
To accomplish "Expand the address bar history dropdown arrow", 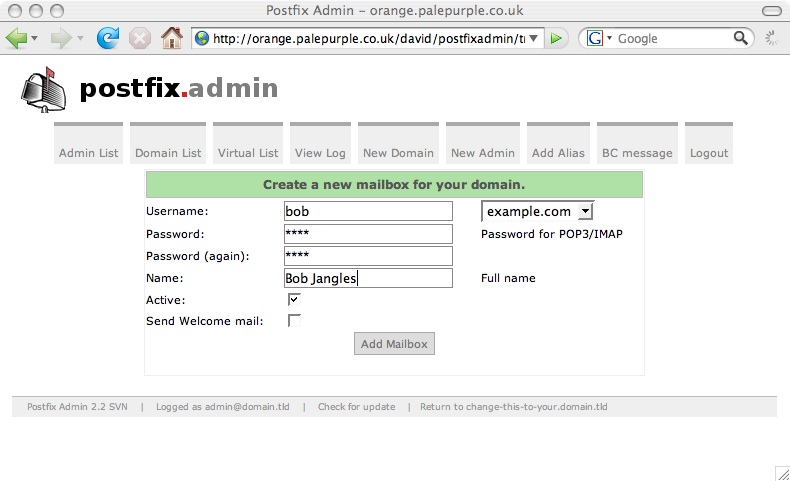I will point(534,38).
